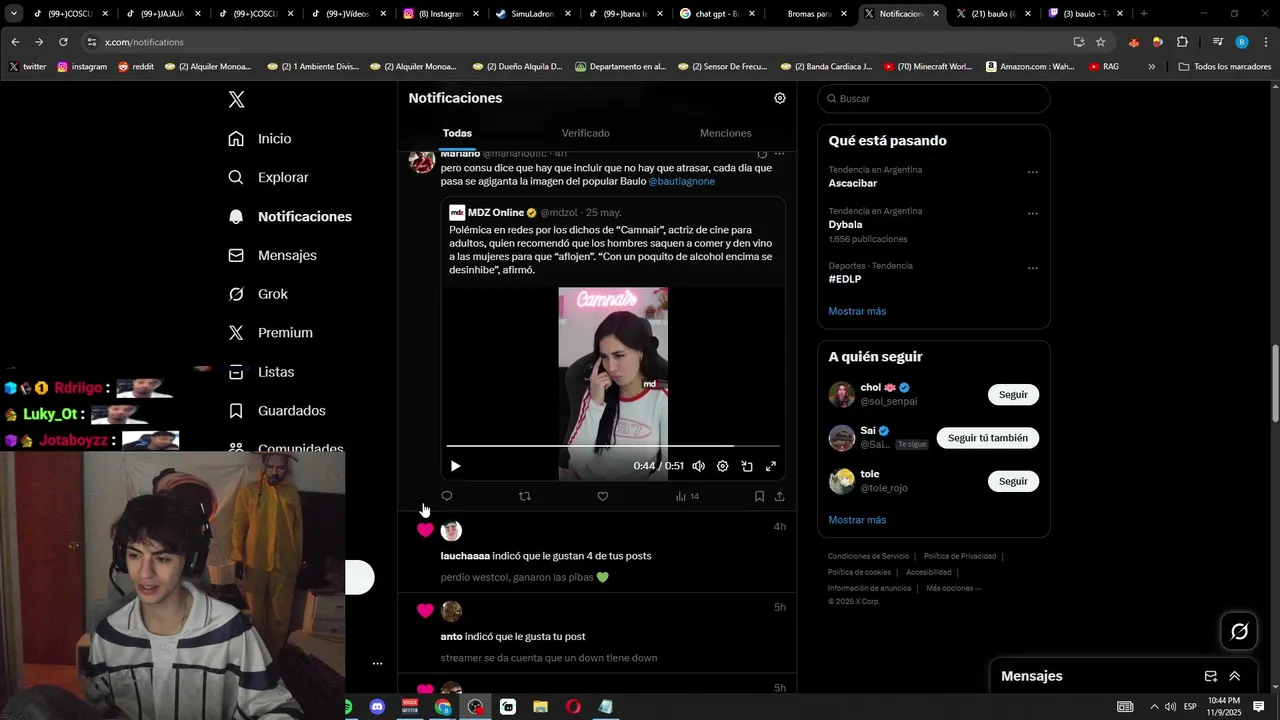1280x720 pixels.
Task: Click the X logo in the sidebar
Action: click(x=236, y=99)
